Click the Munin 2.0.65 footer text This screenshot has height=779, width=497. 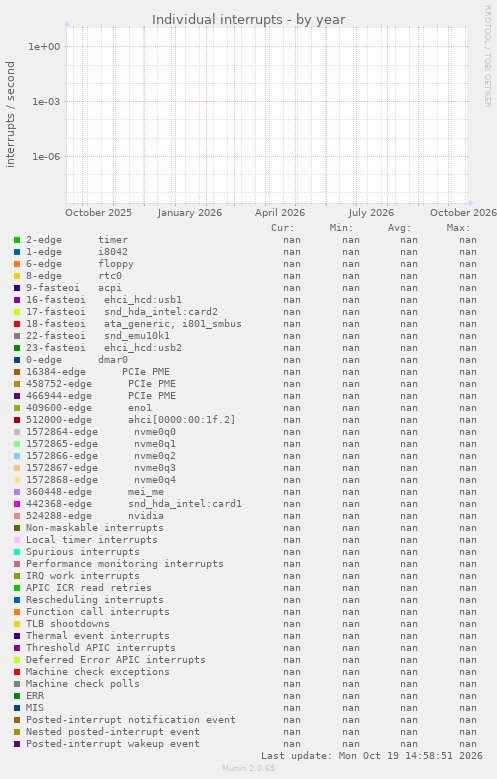(248, 768)
